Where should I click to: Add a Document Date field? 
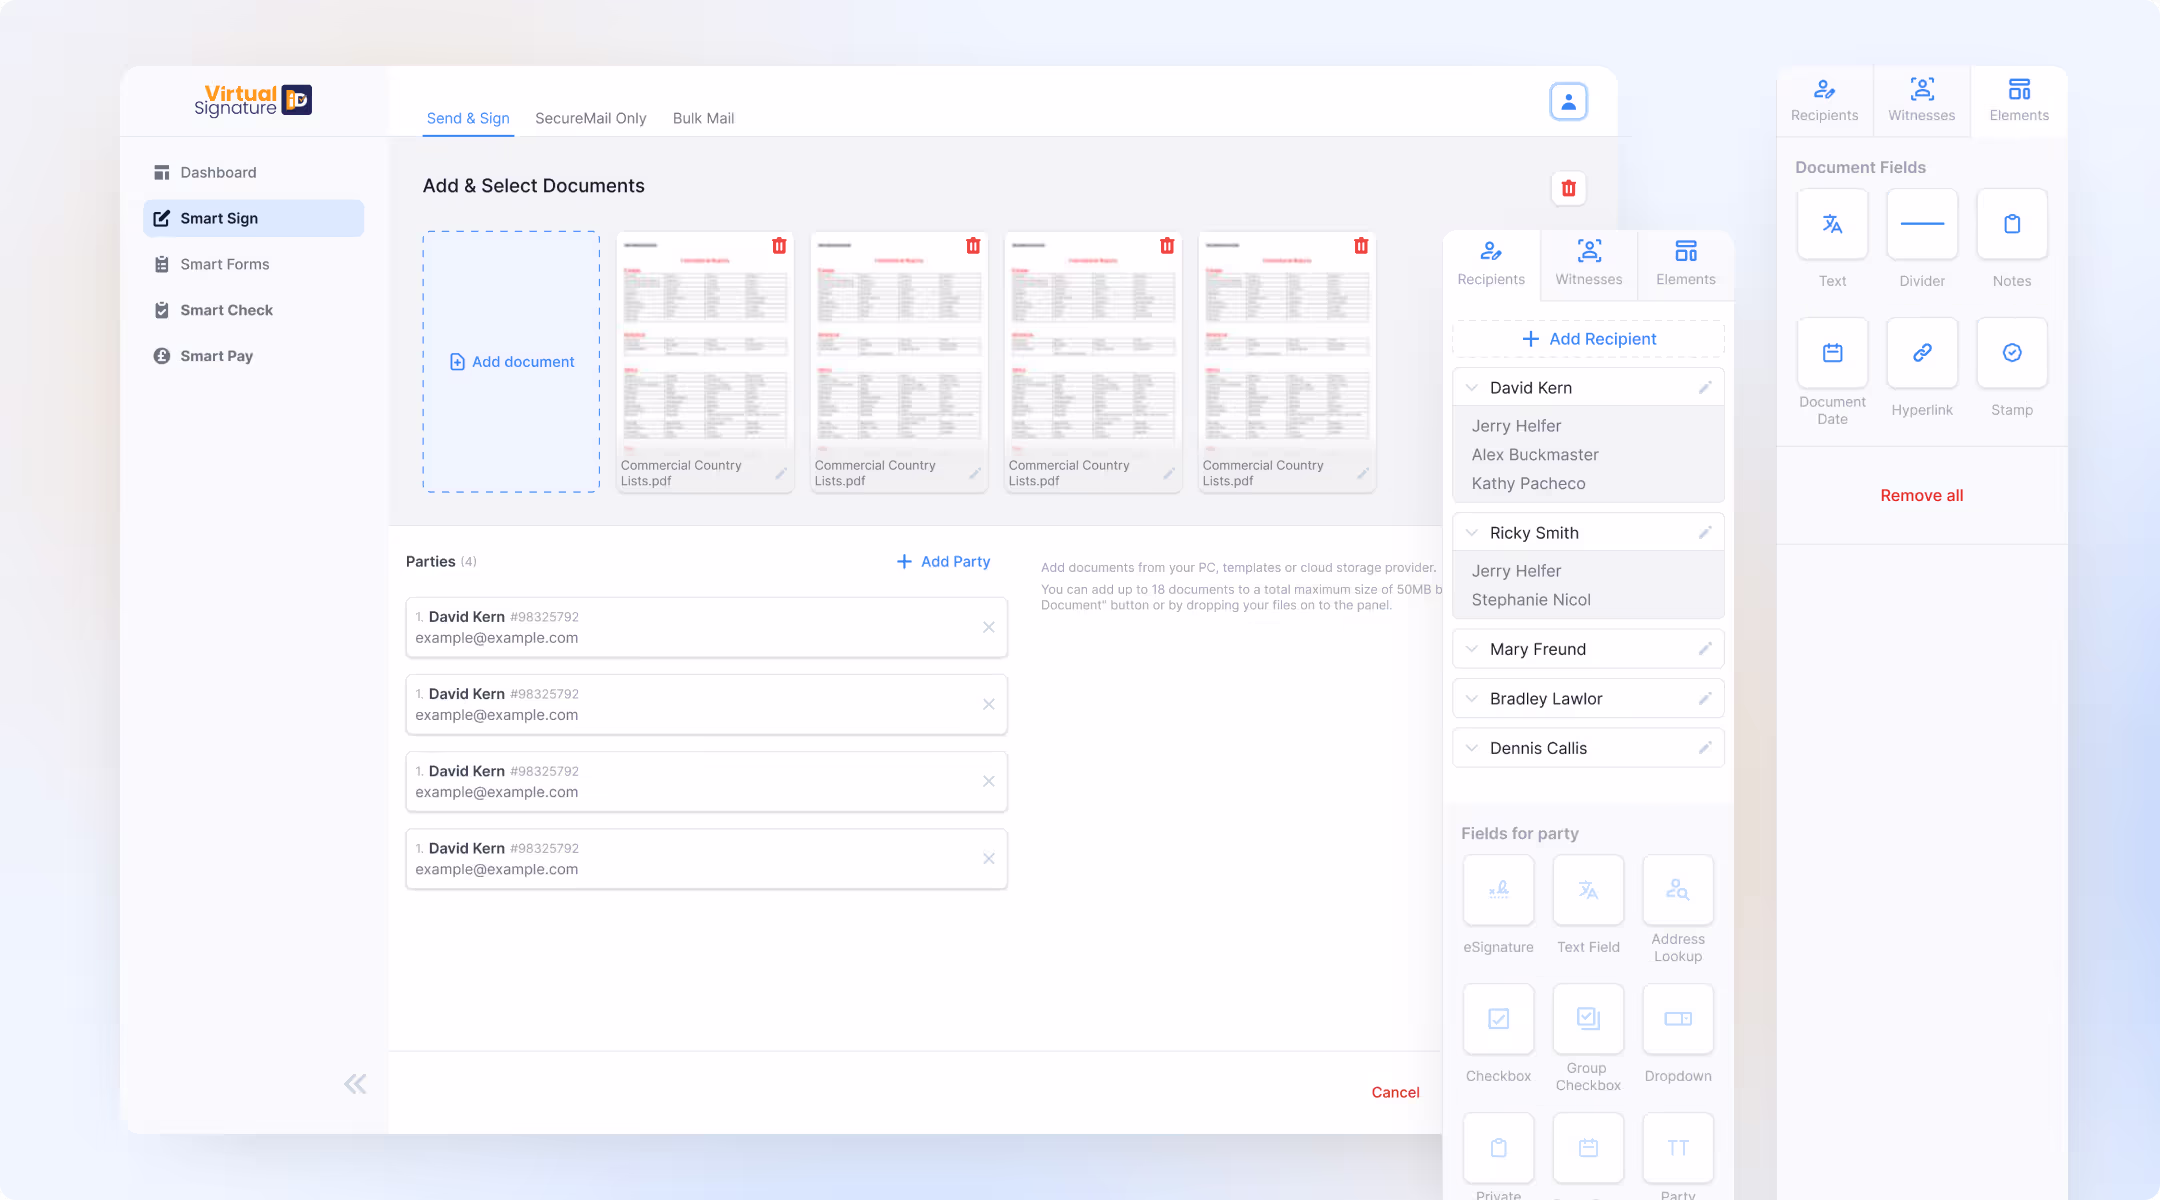coord(1832,353)
